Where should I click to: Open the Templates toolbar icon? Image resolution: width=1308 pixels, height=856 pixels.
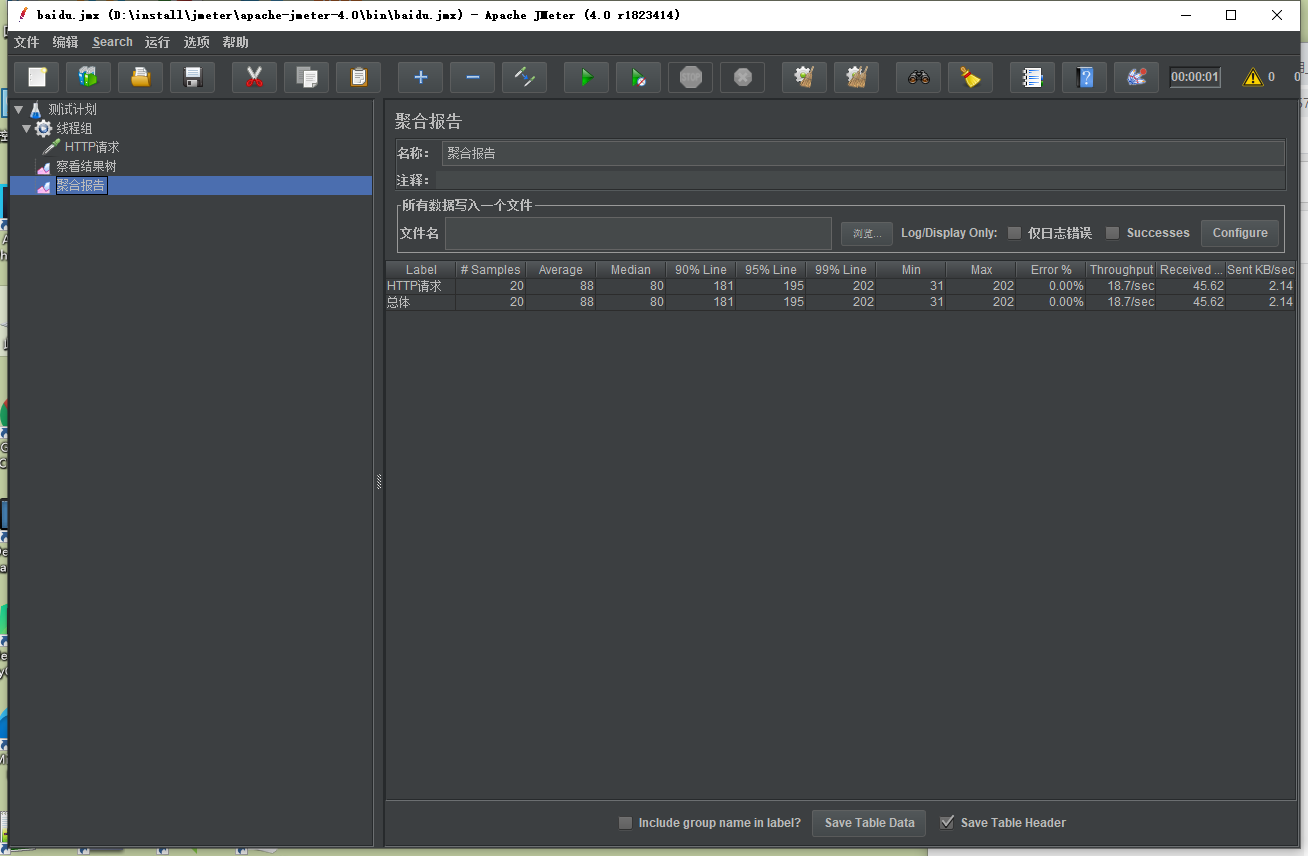tap(89, 77)
